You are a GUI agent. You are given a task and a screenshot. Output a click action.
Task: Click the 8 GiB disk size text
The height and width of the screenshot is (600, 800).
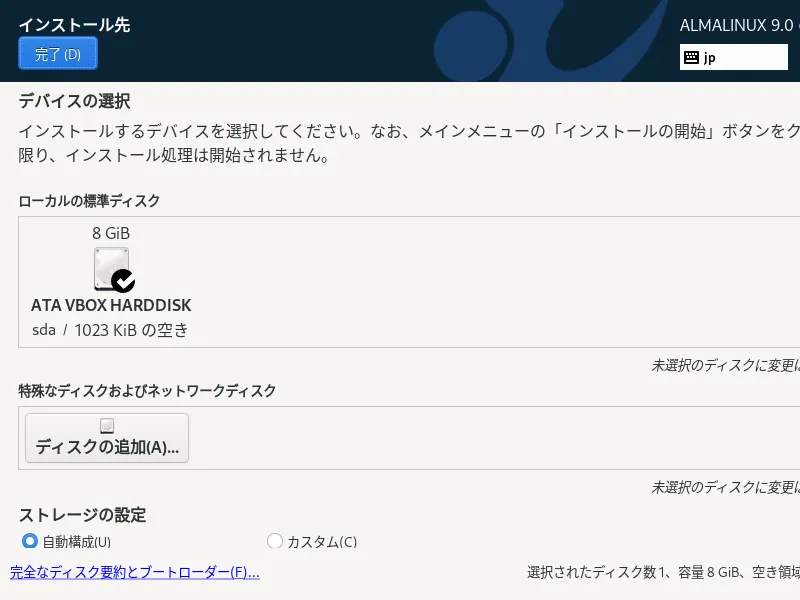click(x=111, y=233)
